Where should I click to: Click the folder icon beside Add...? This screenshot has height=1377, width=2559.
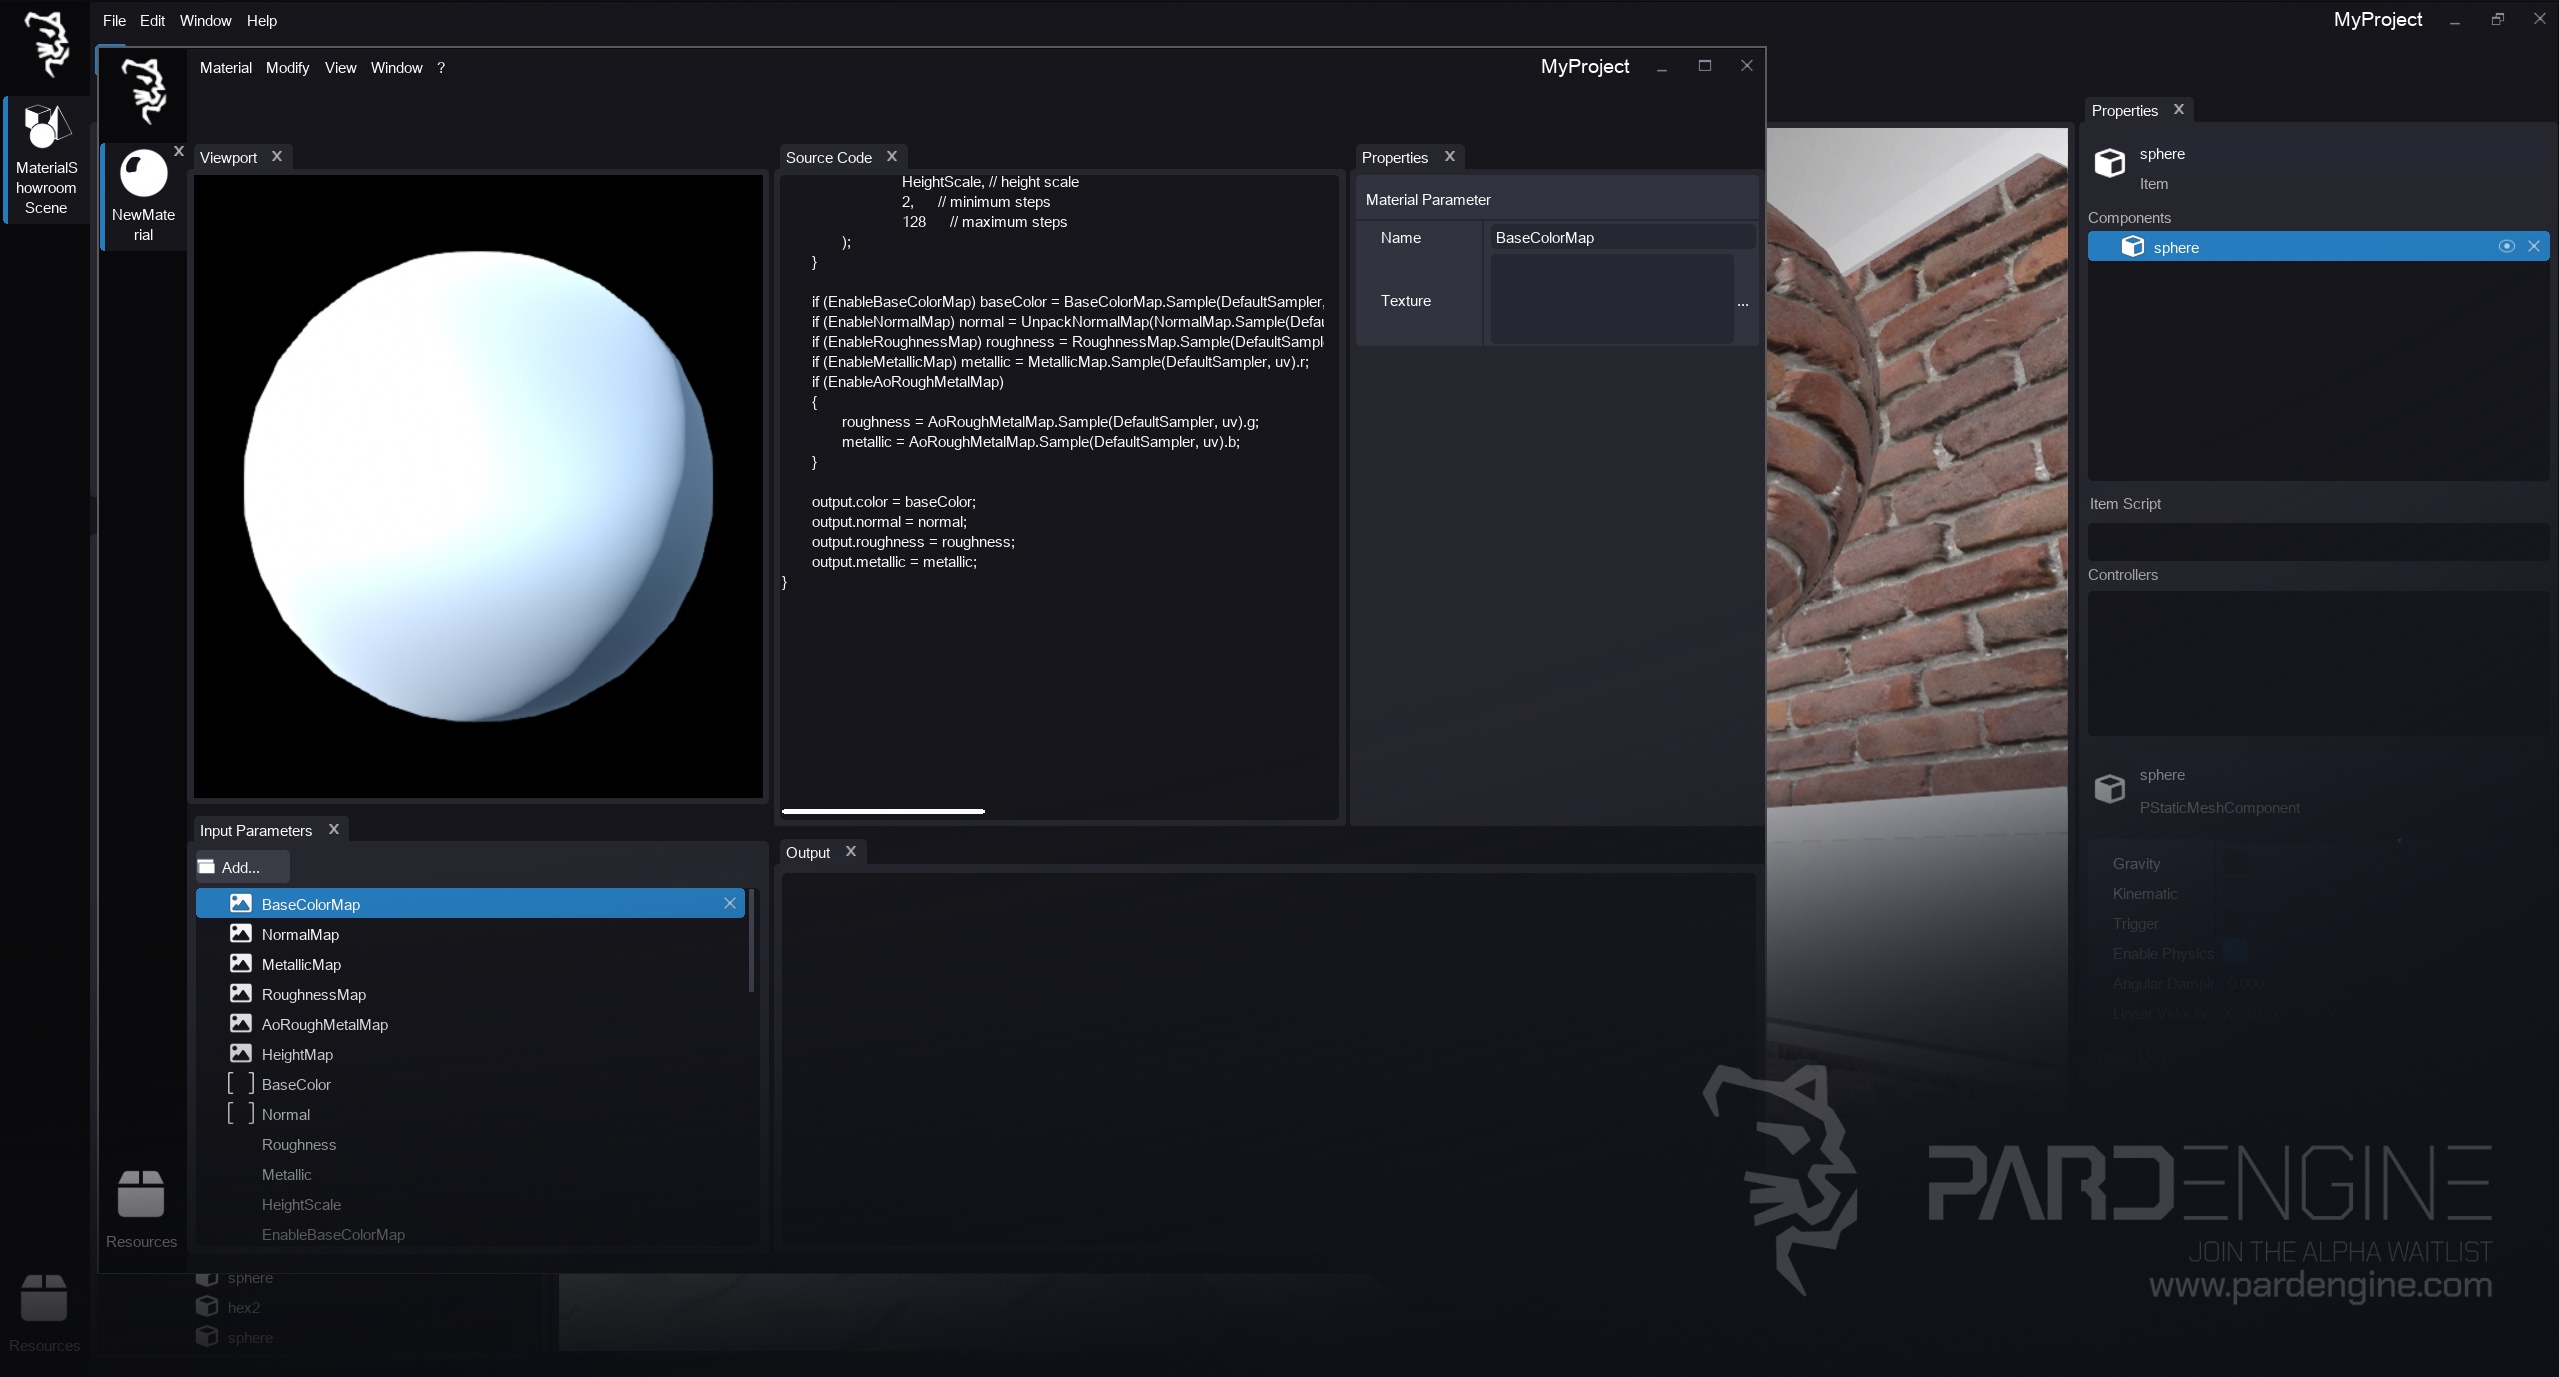[207, 867]
